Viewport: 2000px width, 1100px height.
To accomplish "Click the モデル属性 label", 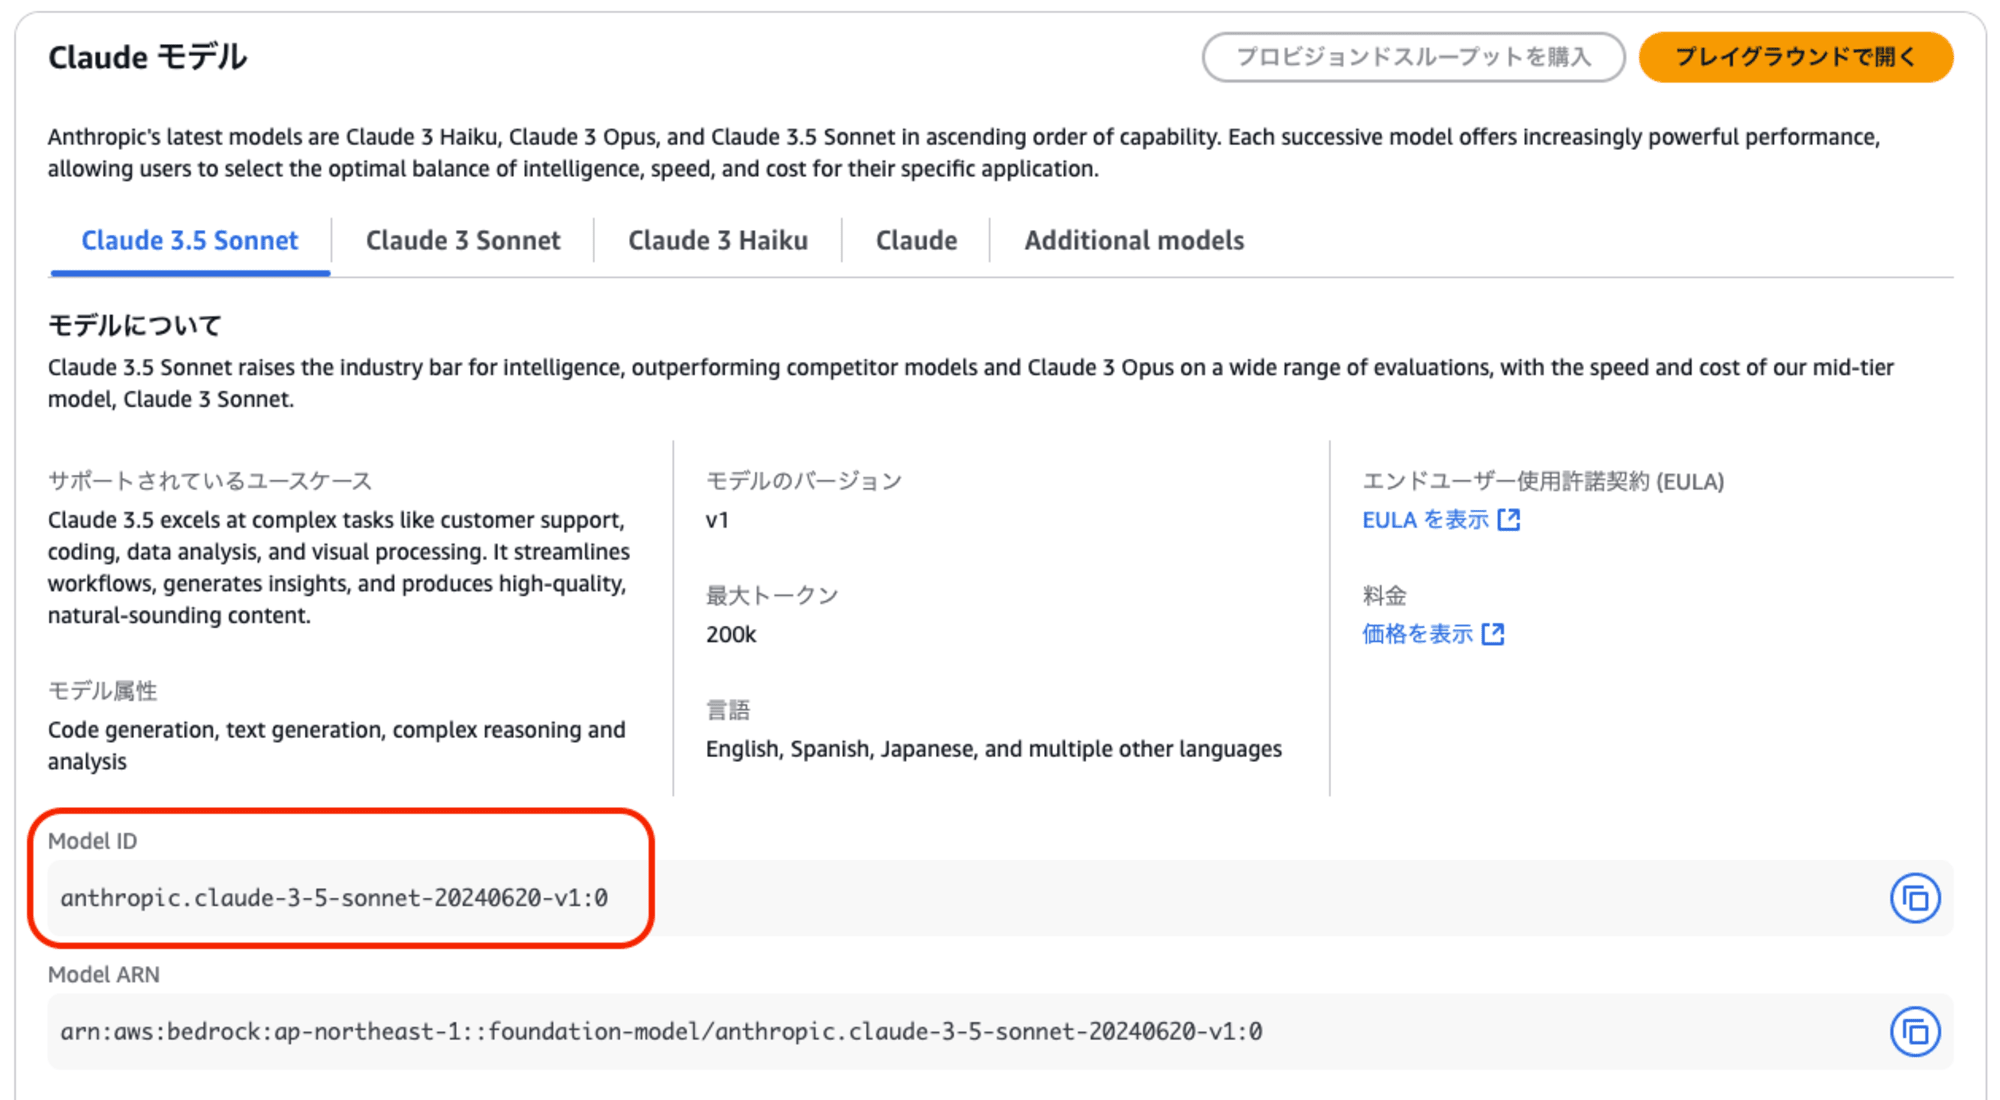I will tap(103, 691).
